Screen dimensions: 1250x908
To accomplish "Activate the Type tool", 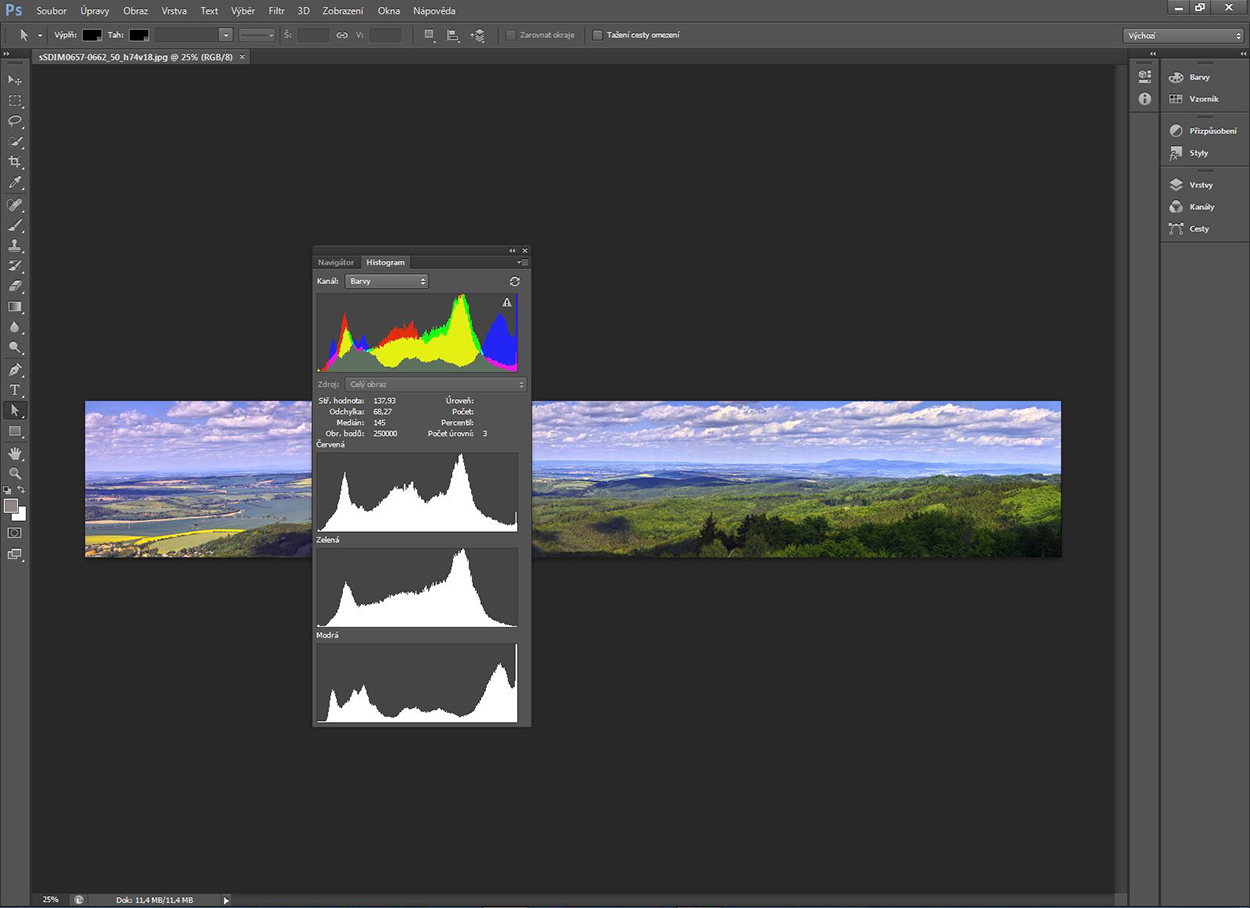I will (15, 390).
